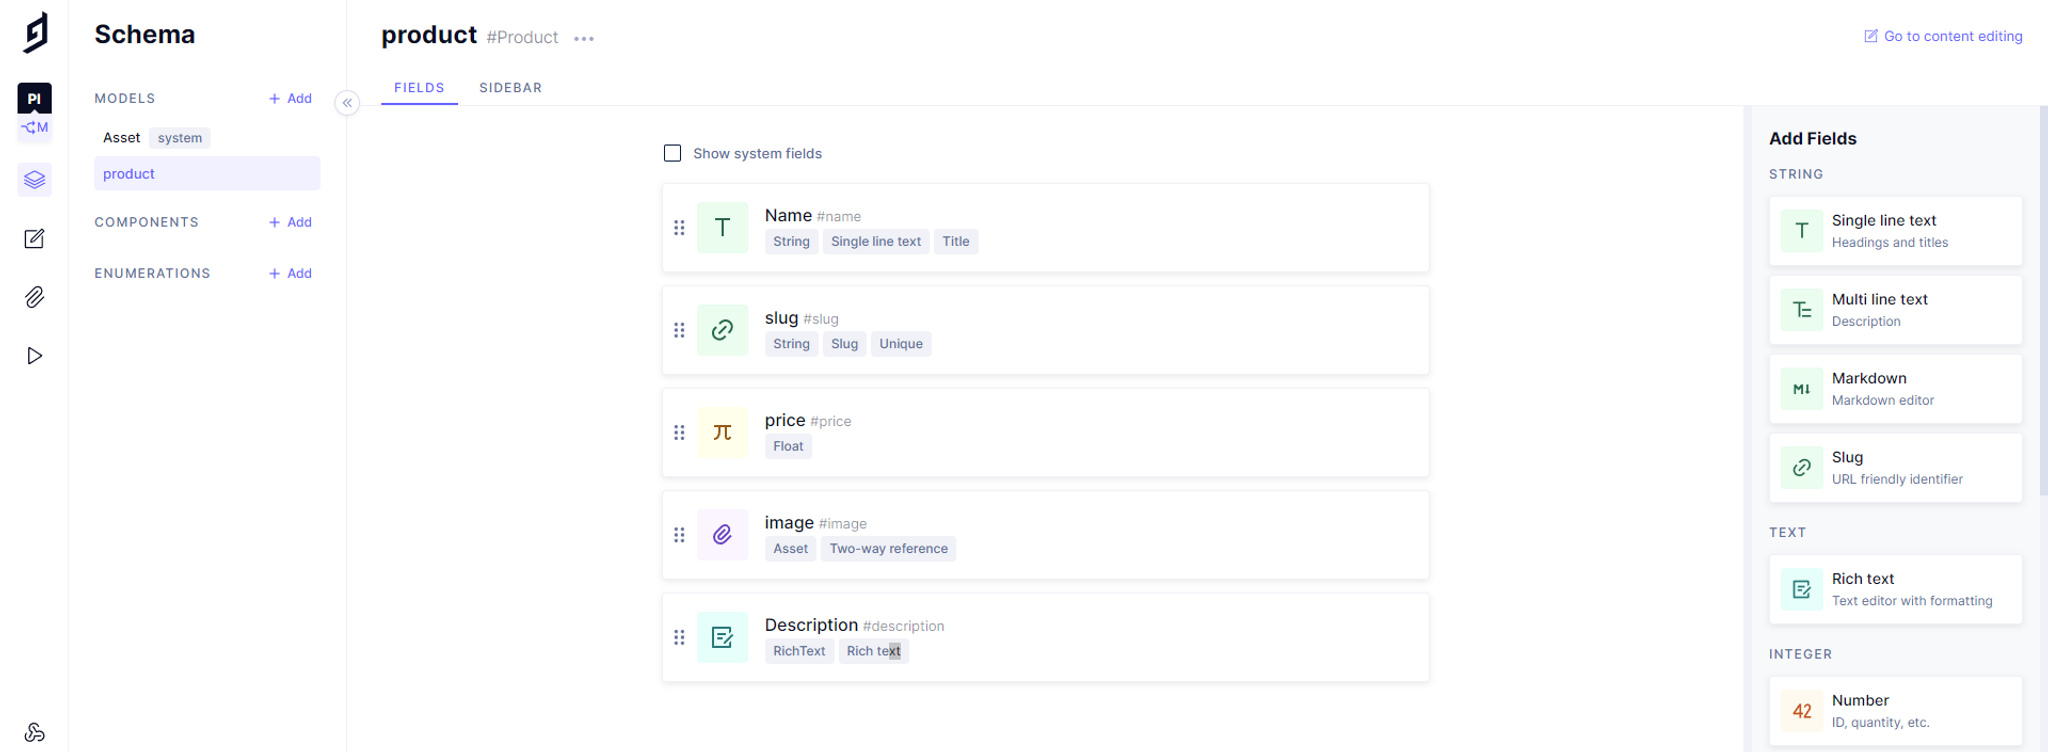Click the Float tag on price field
The width and height of the screenshot is (2048, 752).
point(788,446)
